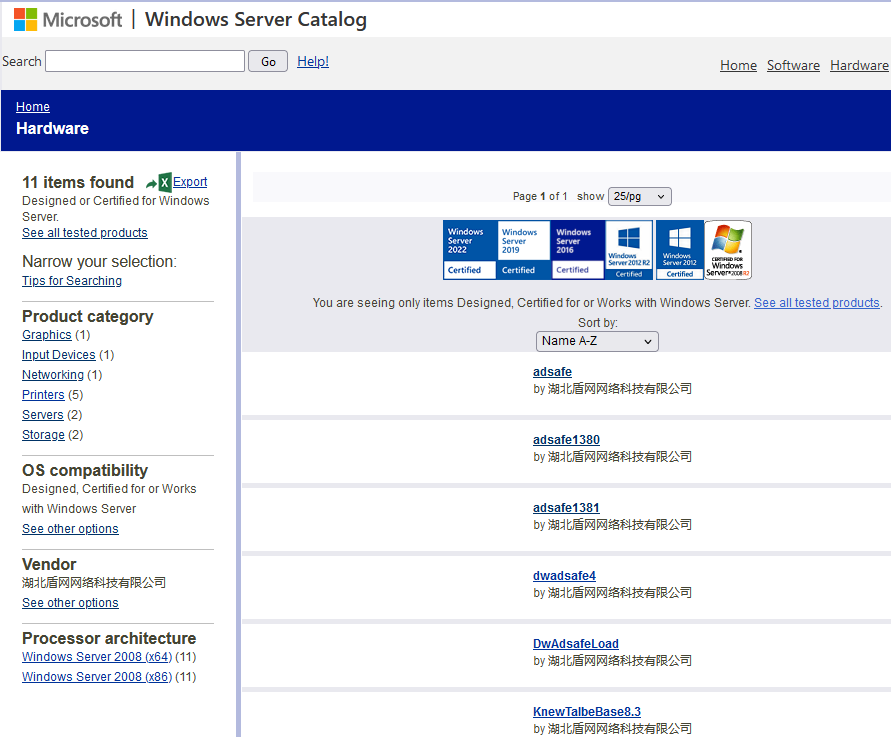Open the adsafe1380 product link
The height and width of the screenshot is (737, 891).
pos(566,440)
